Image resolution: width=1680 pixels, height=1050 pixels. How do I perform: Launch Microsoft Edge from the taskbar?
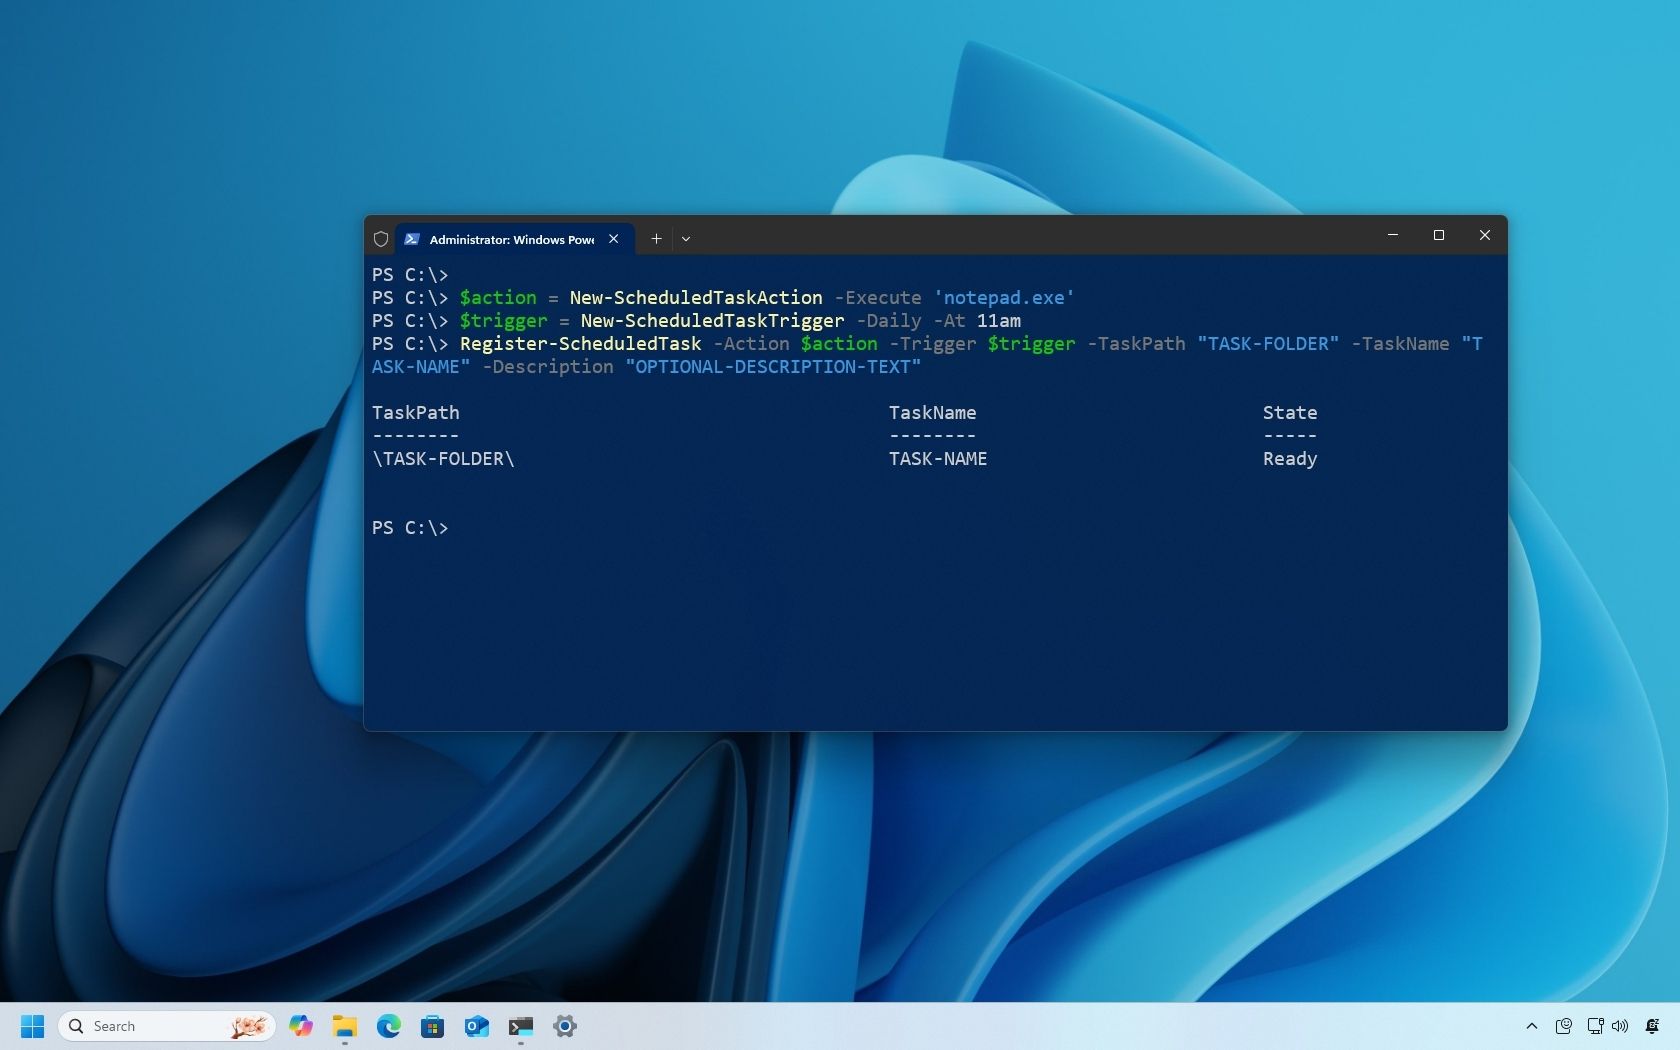click(389, 1026)
